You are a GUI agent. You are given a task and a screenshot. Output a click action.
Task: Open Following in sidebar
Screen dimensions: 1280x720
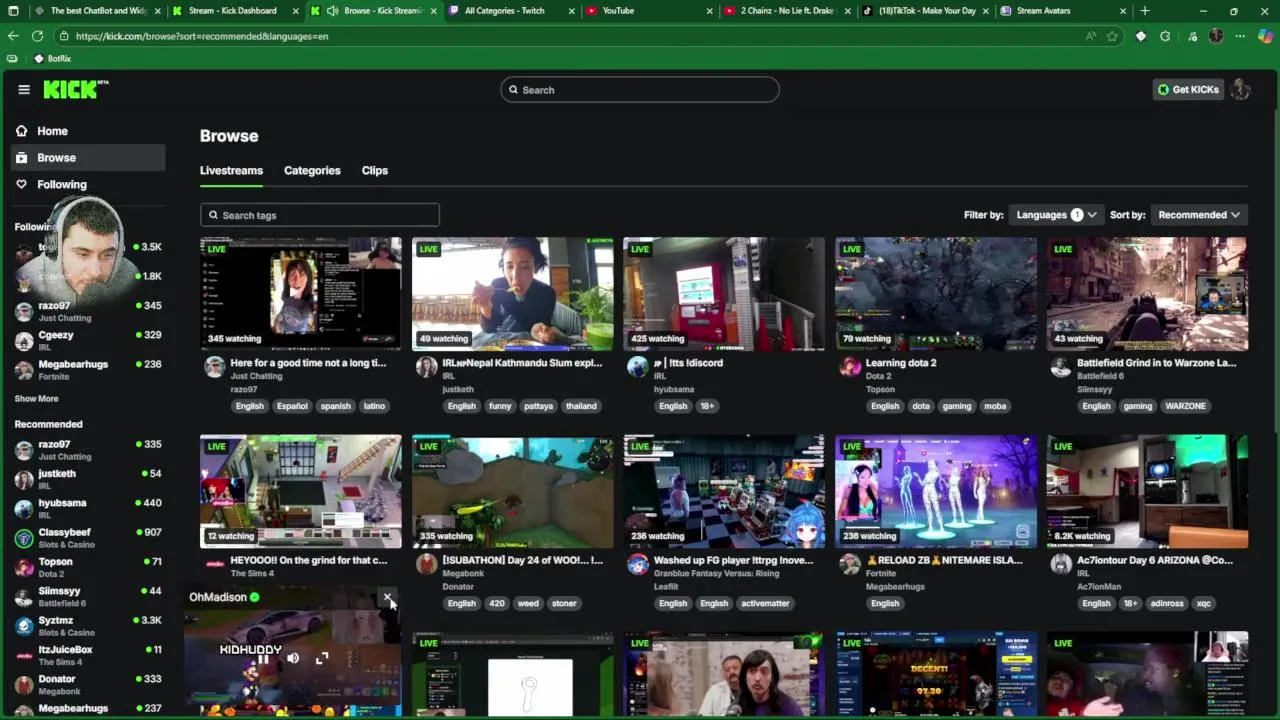88,184
